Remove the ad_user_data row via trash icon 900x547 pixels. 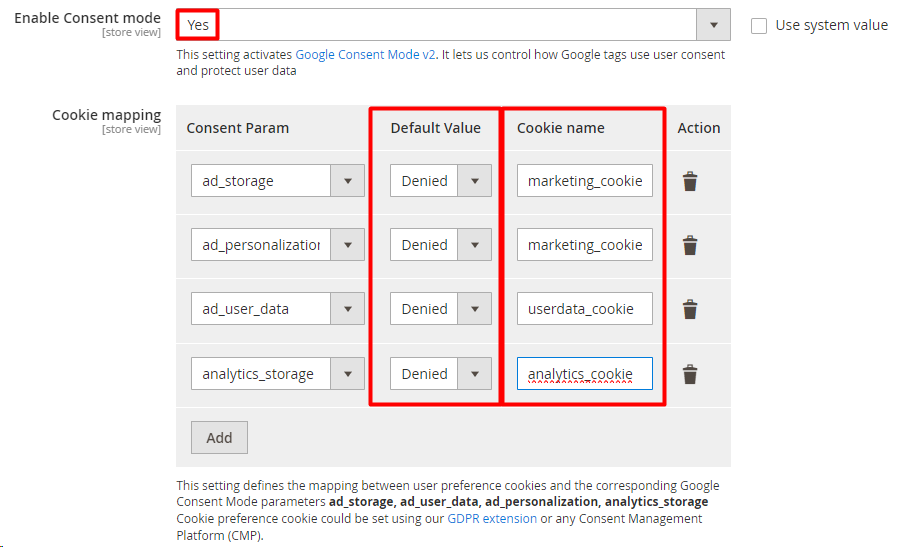tap(690, 309)
